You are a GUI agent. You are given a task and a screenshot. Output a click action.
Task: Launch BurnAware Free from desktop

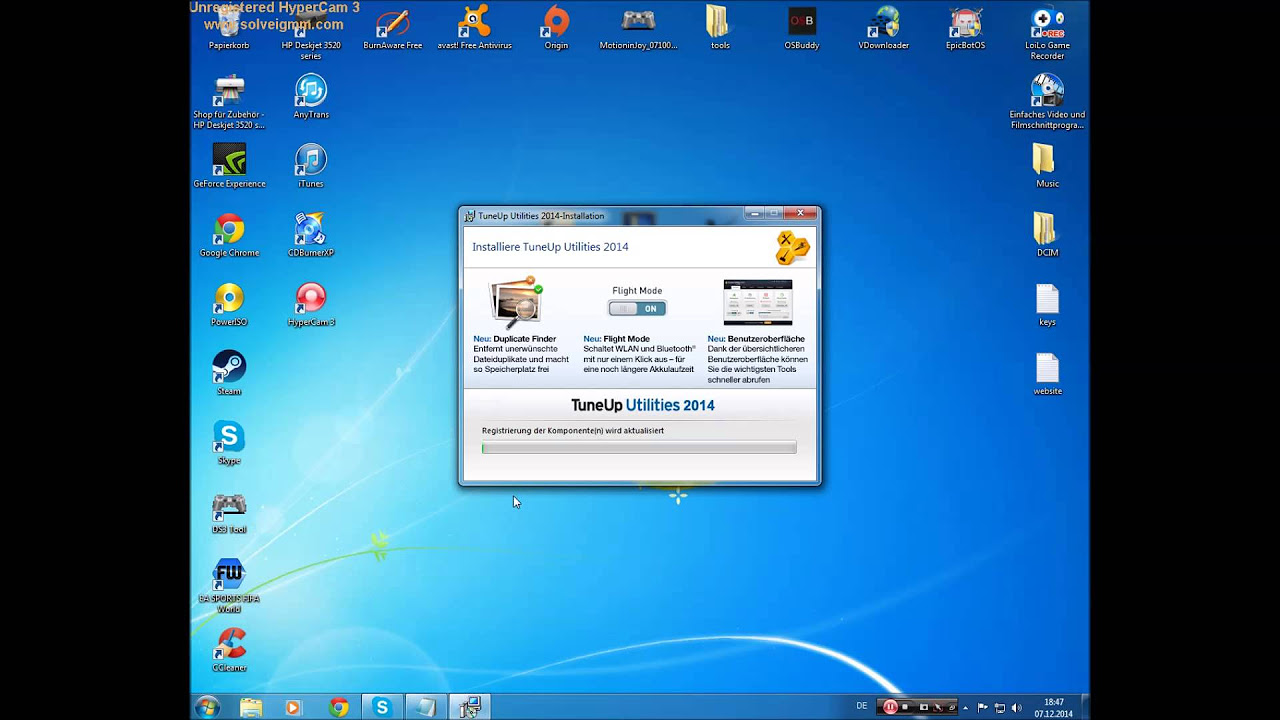pos(393,28)
